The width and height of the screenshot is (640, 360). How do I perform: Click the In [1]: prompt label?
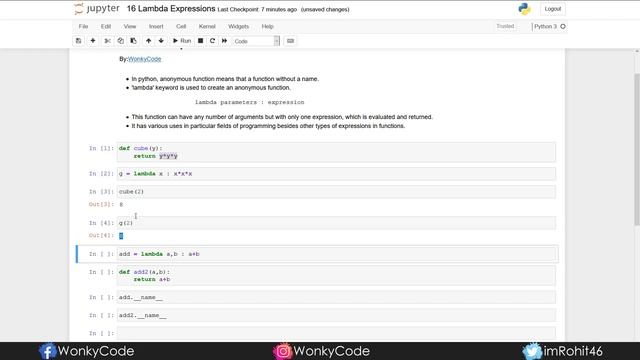click(101, 148)
